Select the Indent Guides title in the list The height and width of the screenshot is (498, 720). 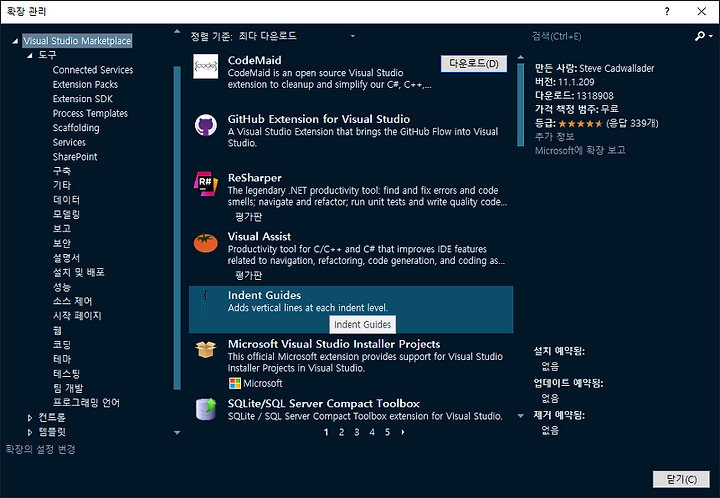[x=264, y=296]
